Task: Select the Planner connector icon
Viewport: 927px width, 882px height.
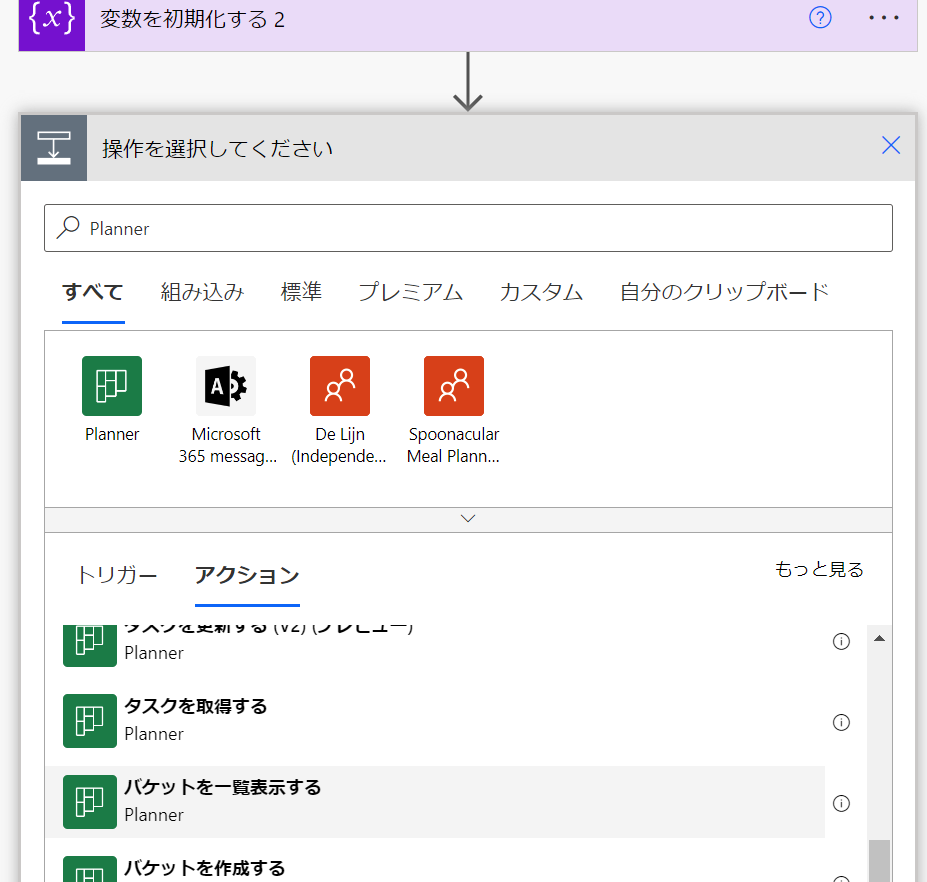Action: coord(112,385)
